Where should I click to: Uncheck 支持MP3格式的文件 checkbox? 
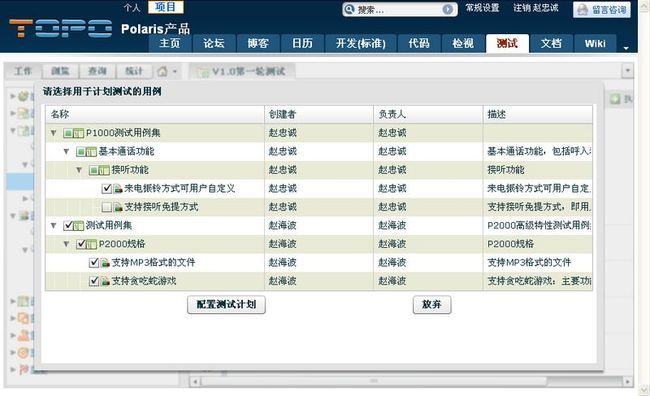tap(94, 262)
